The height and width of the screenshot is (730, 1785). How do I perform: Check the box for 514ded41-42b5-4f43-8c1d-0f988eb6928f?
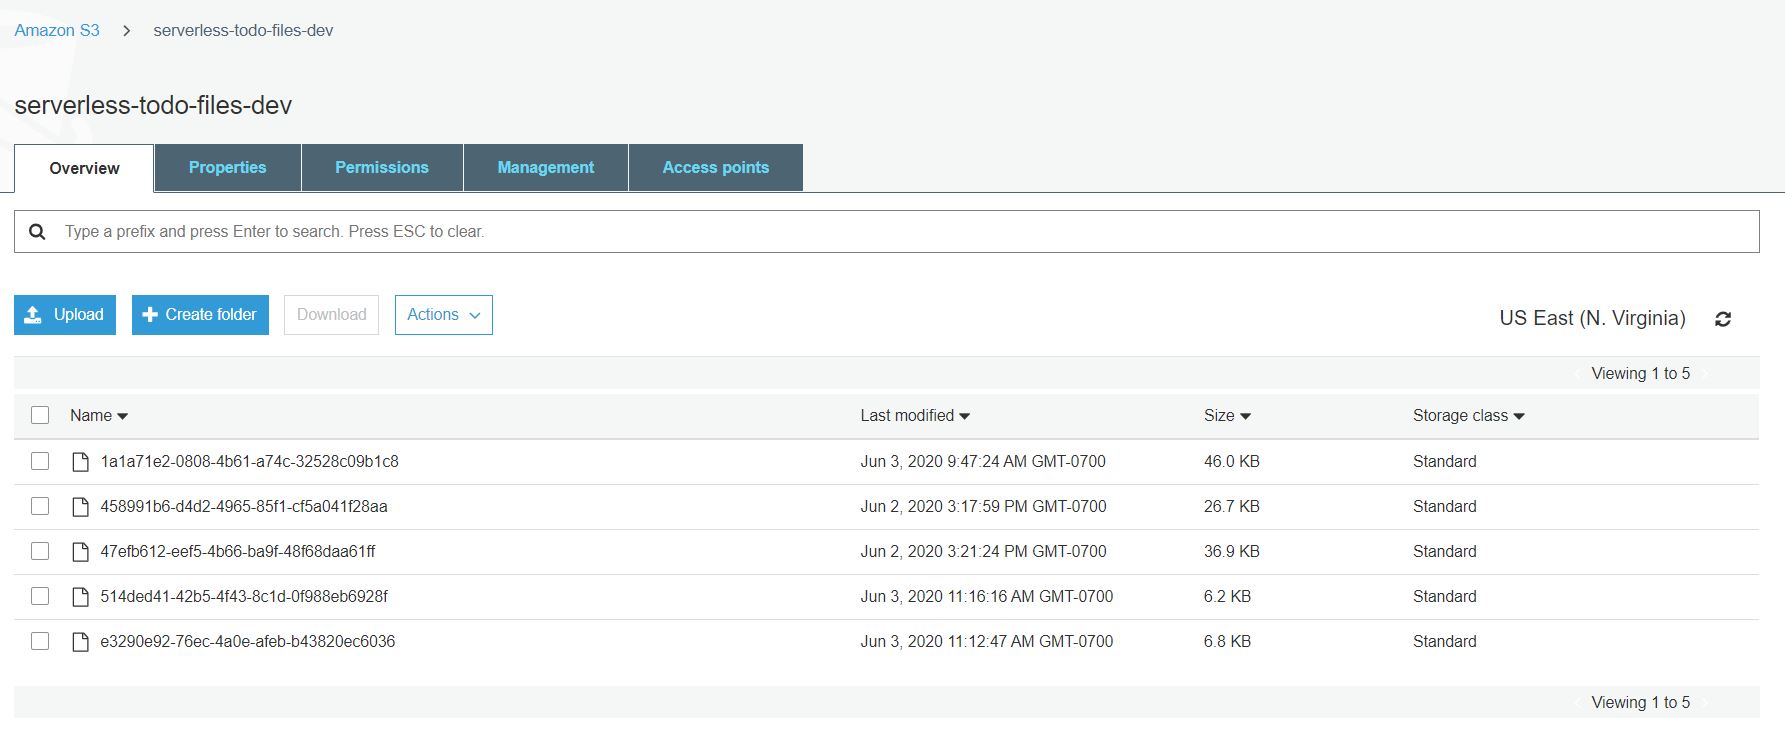coord(40,596)
